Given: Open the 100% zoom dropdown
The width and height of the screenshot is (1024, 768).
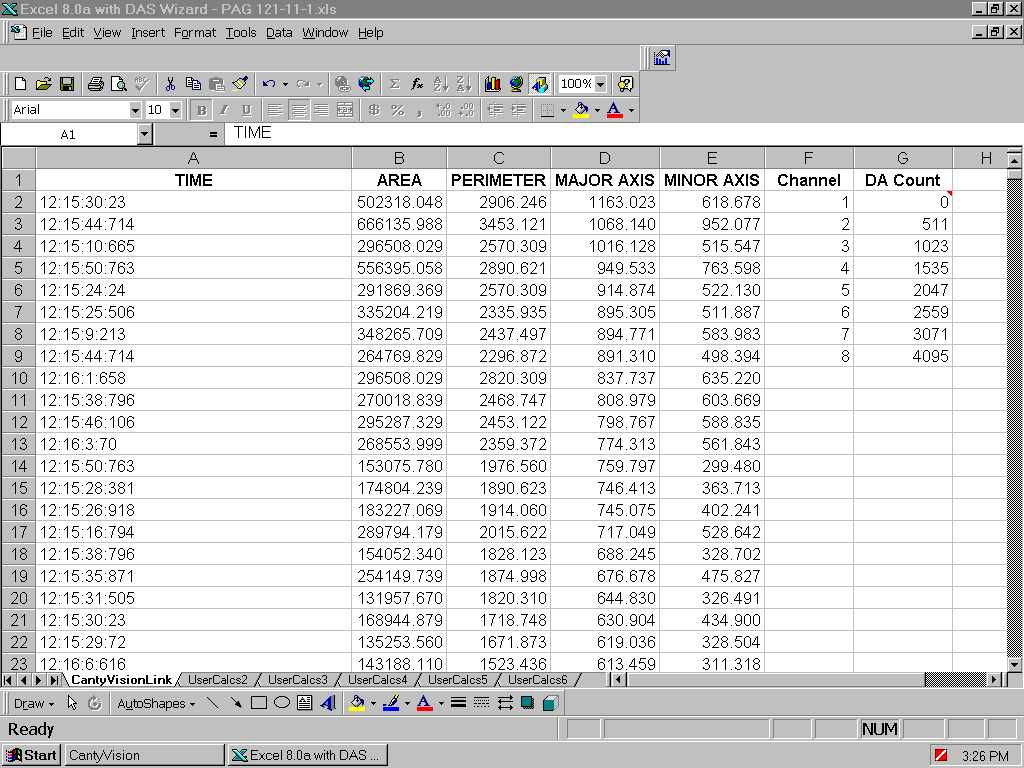Looking at the screenshot, I should coord(600,84).
